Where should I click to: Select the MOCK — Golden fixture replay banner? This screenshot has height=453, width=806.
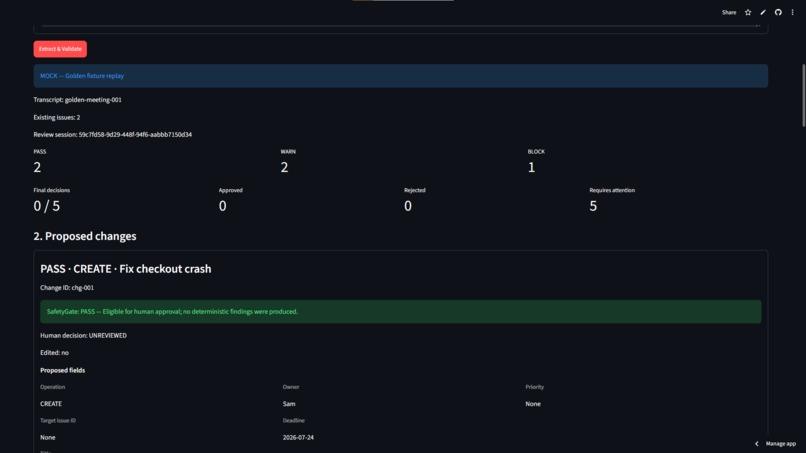pyautogui.click(x=400, y=76)
